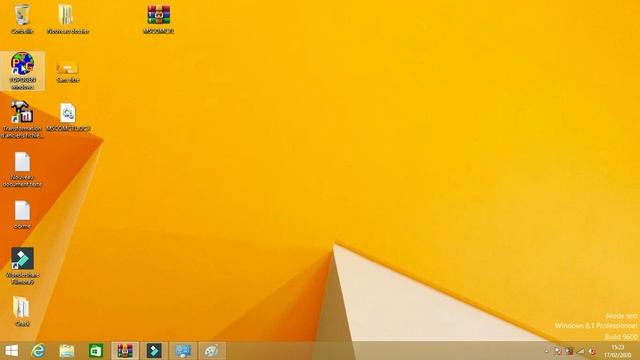Open the computer monitors taskbar app
Screen dimensions: 640x360
(x=183, y=351)
